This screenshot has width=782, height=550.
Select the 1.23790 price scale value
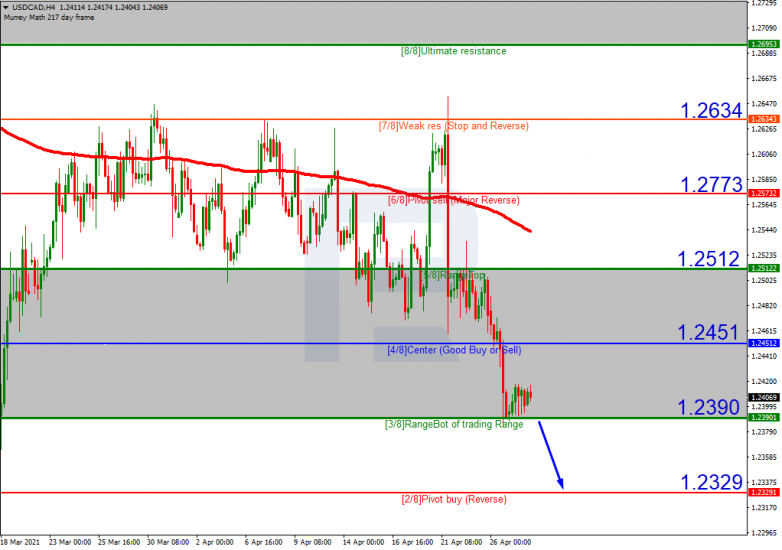[764, 432]
